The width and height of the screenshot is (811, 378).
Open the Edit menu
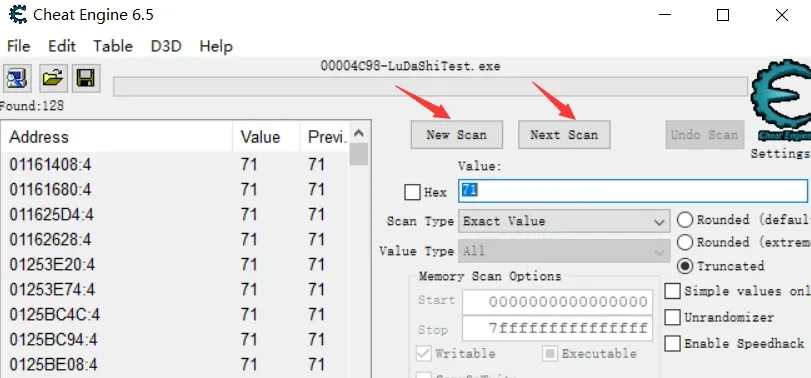point(62,46)
